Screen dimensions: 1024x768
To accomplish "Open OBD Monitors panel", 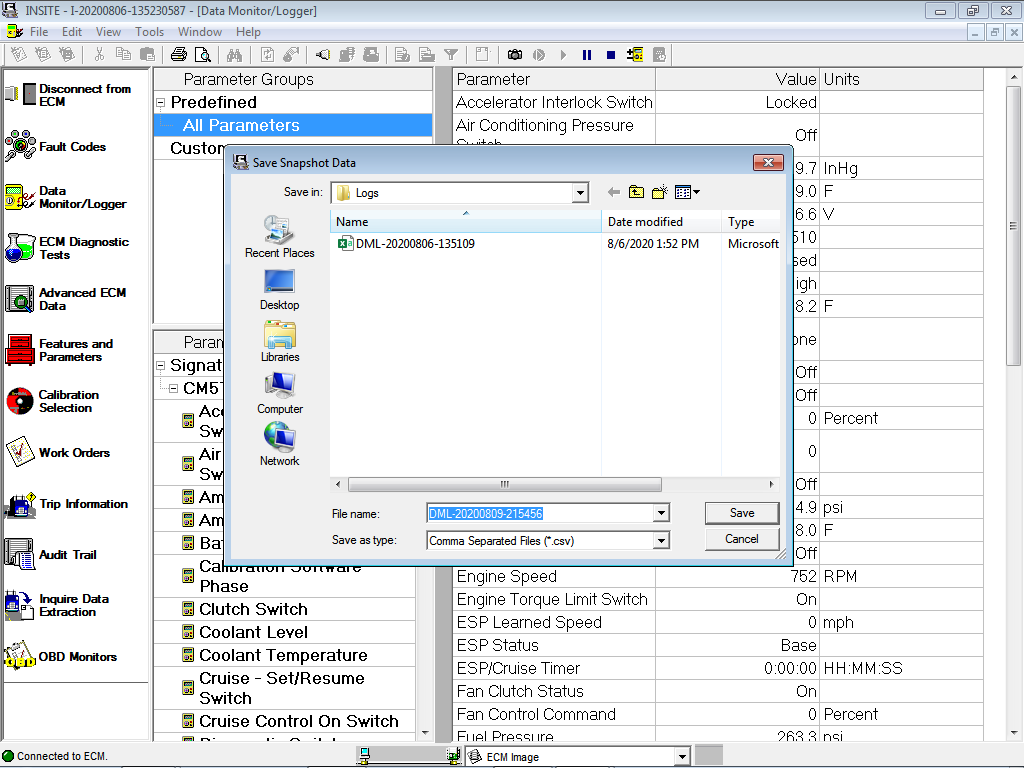I will 26,657.
